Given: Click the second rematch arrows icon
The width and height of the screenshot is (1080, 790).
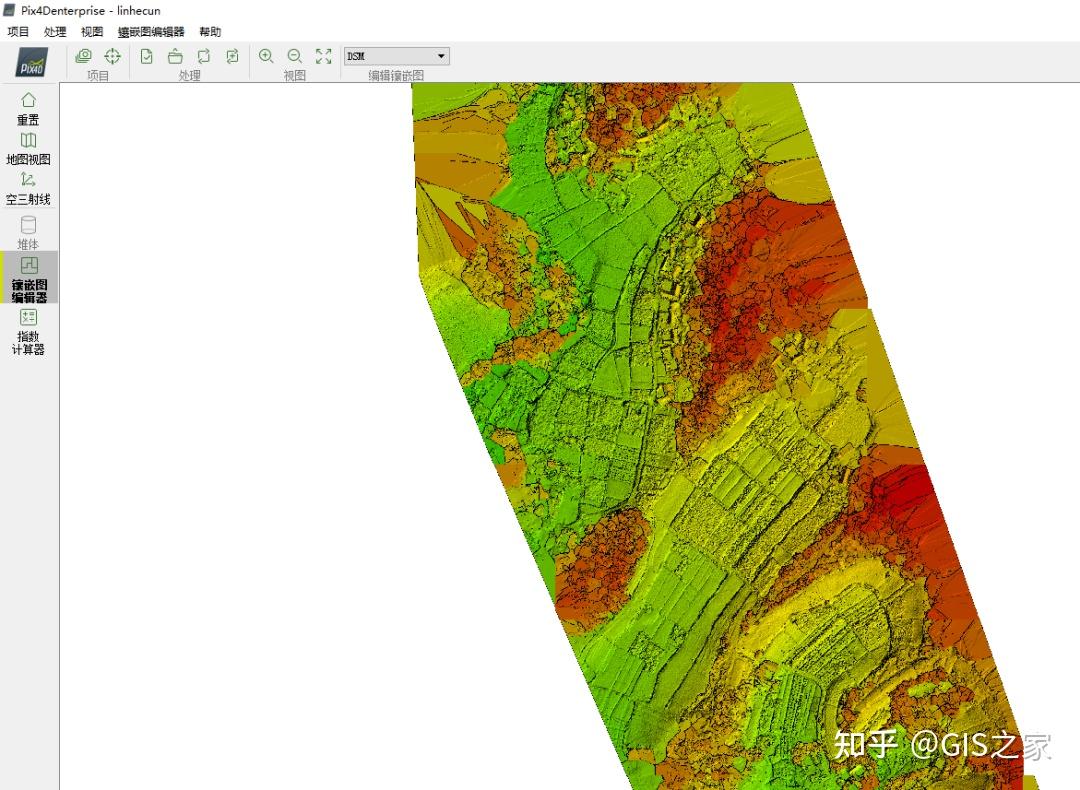Looking at the screenshot, I should 232,56.
